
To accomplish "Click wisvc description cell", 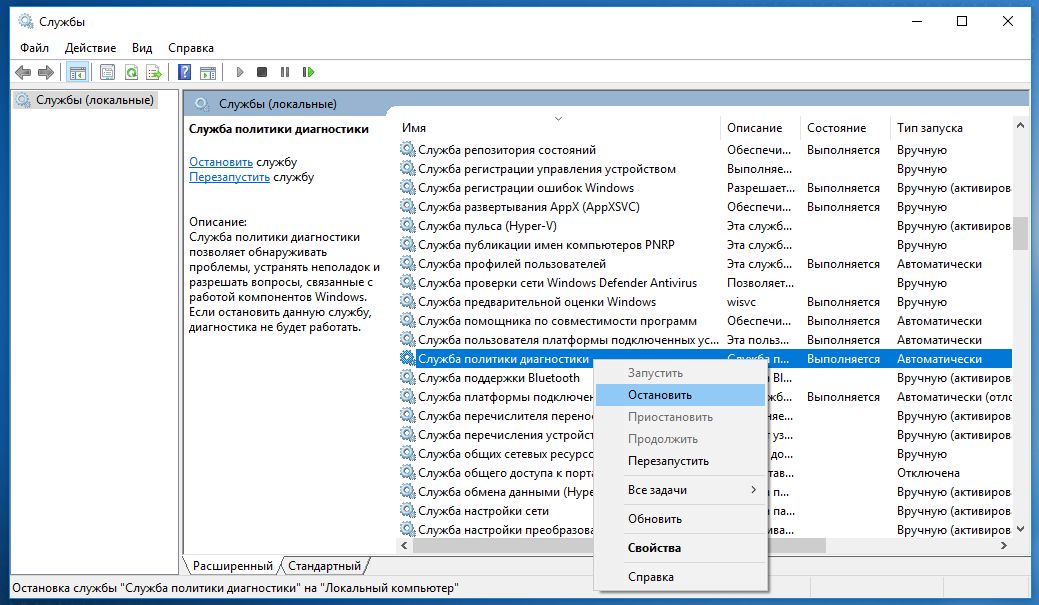I will click(x=741, y=302).
